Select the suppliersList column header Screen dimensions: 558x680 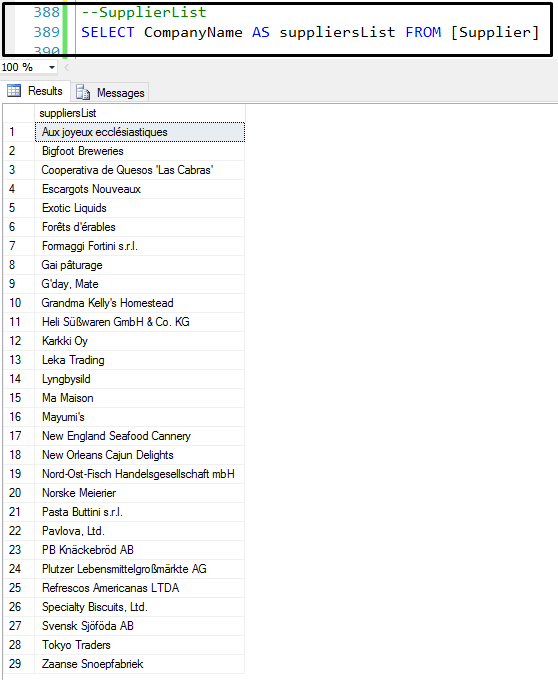click(140, 113)
